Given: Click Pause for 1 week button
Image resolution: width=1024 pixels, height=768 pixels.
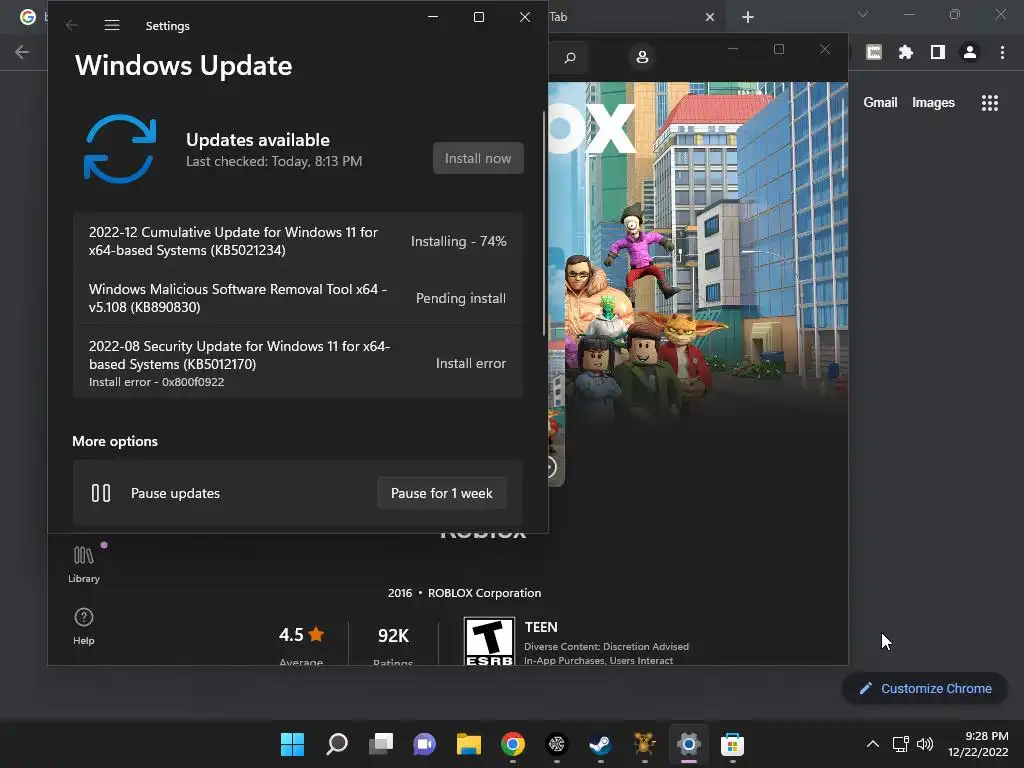Looking at the screenshot, I should [441, 493].
